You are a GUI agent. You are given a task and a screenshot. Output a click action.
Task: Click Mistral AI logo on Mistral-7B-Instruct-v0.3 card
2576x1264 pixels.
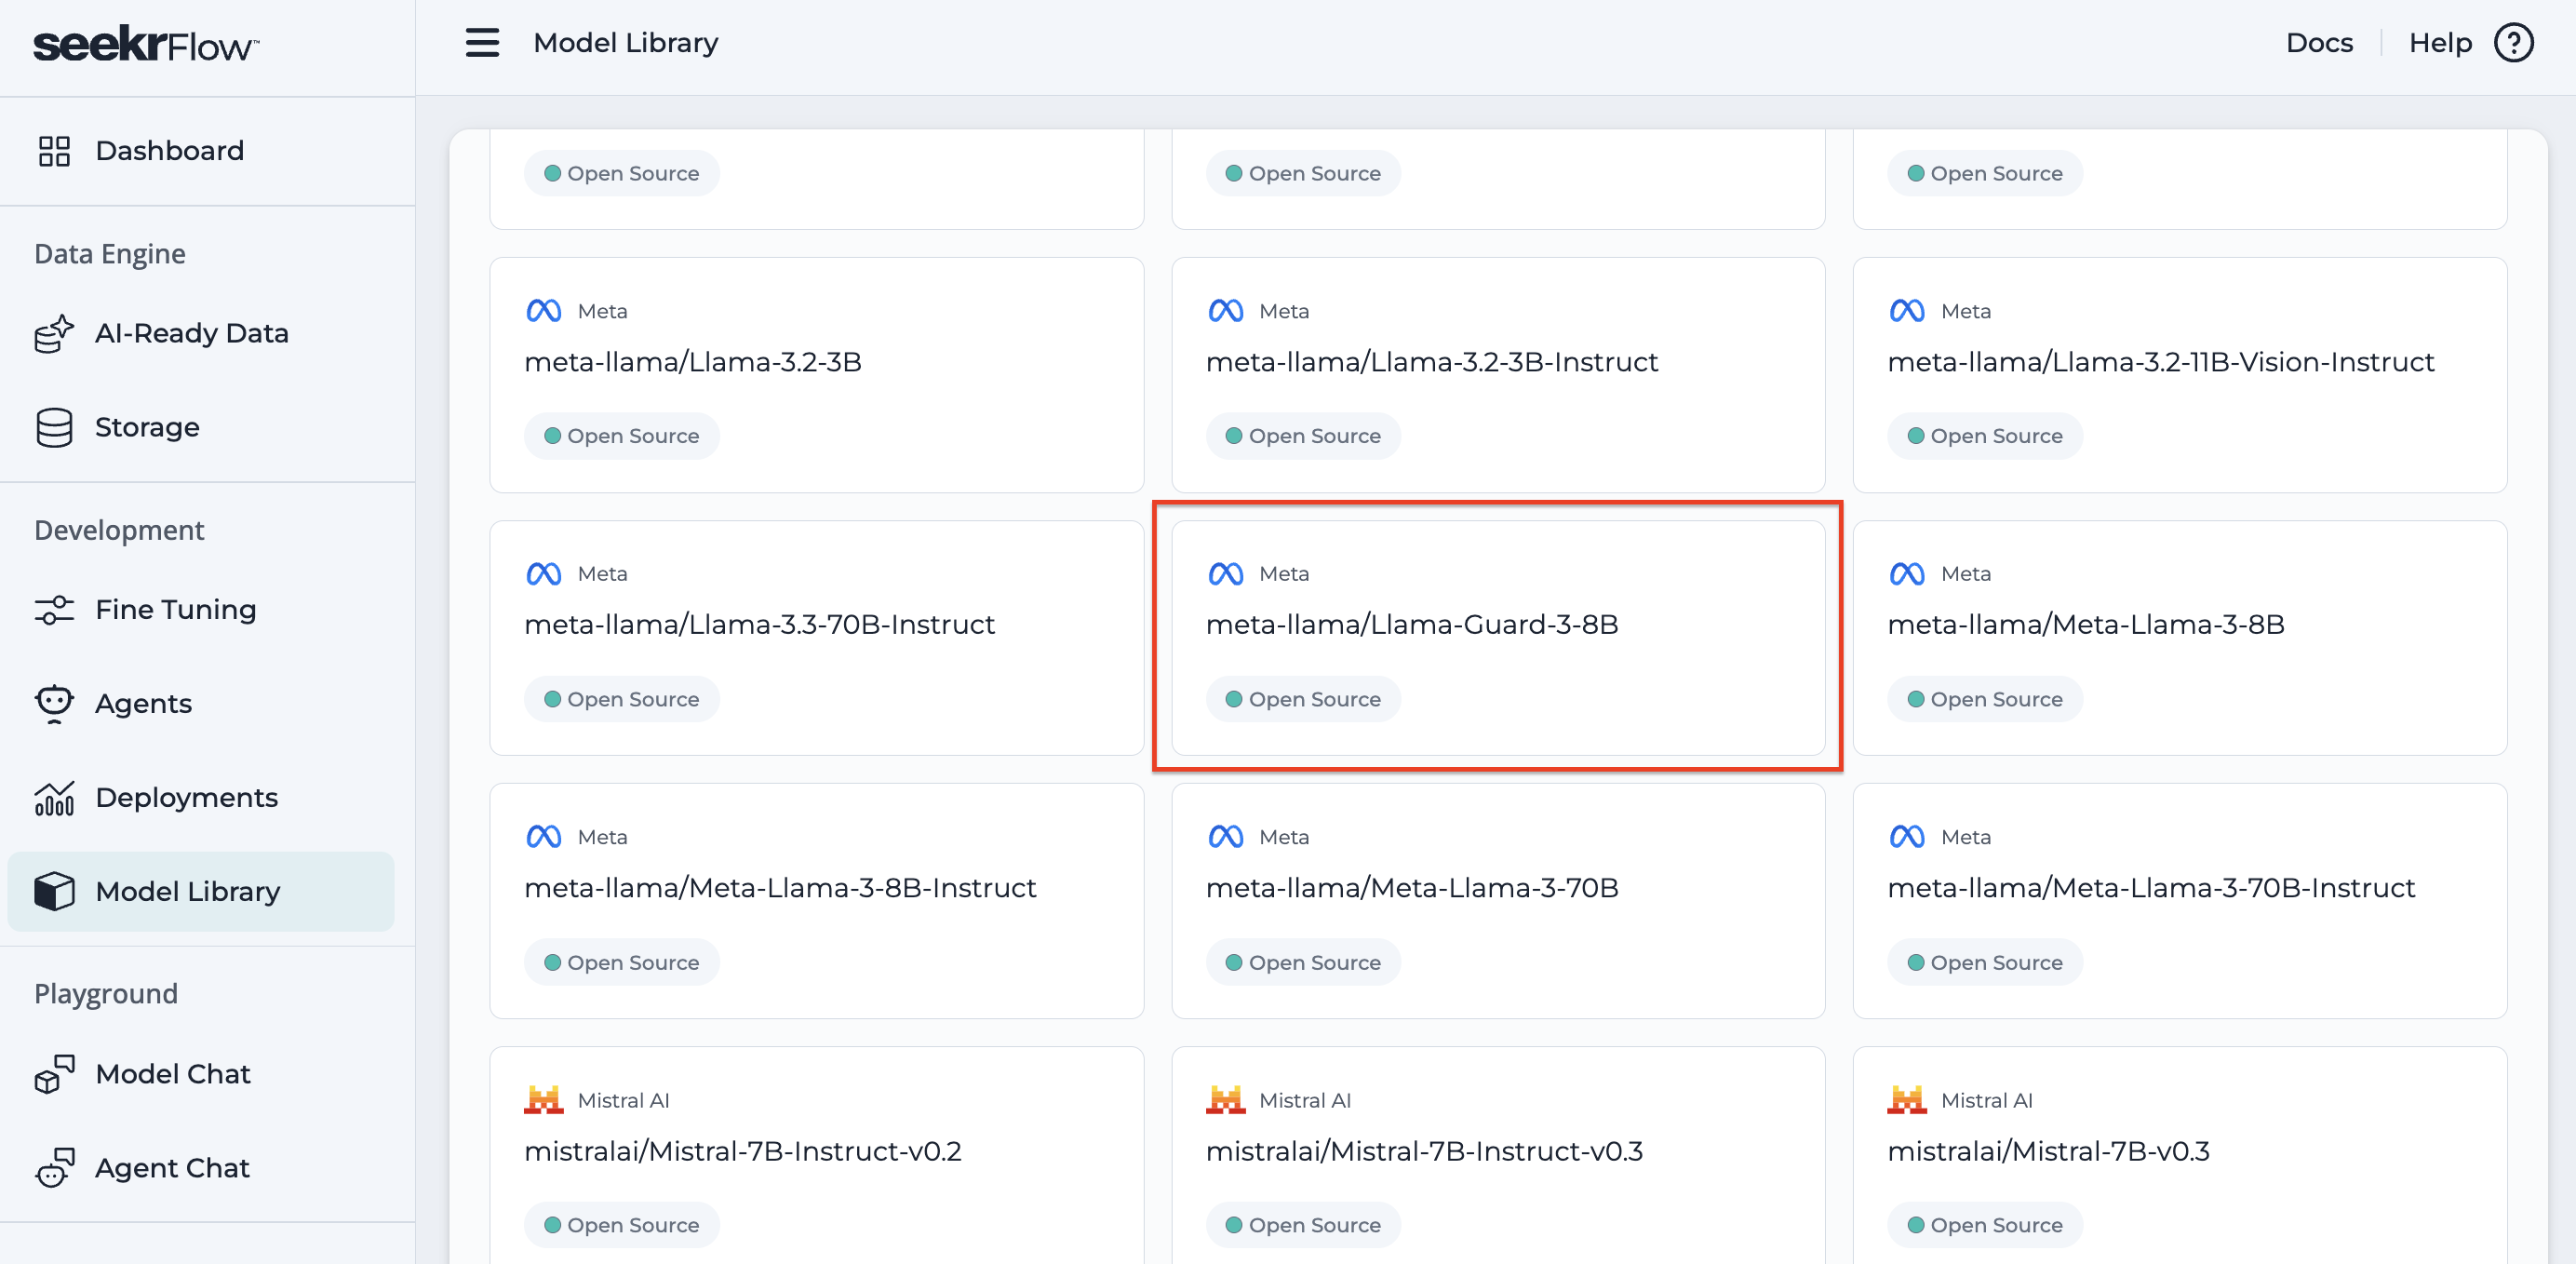pos(1226,1100)
